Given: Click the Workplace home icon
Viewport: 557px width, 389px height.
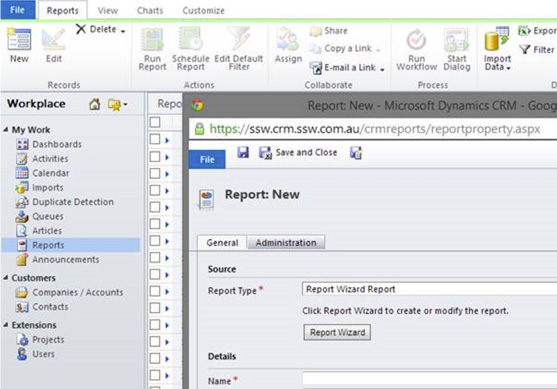Looking at the screenshot, I should (x=94, y=104).
